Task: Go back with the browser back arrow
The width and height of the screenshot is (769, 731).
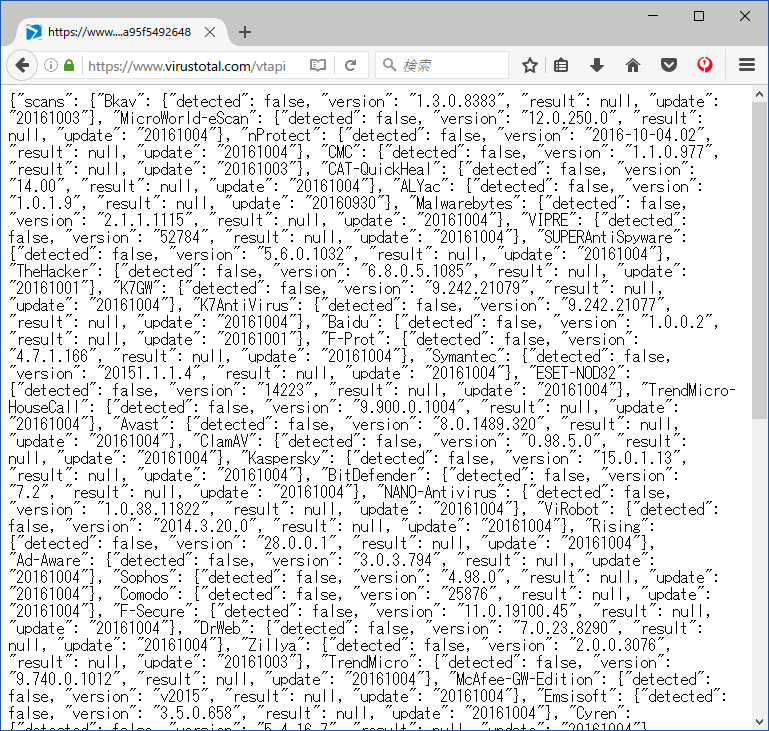Action: pos(22,65)
